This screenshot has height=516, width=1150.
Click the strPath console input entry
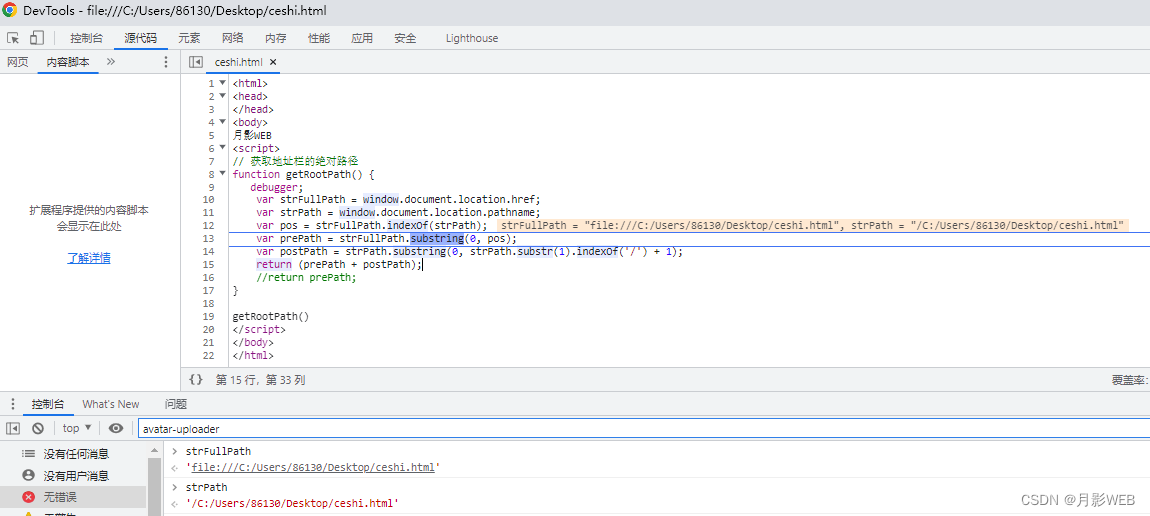point(206,487)
